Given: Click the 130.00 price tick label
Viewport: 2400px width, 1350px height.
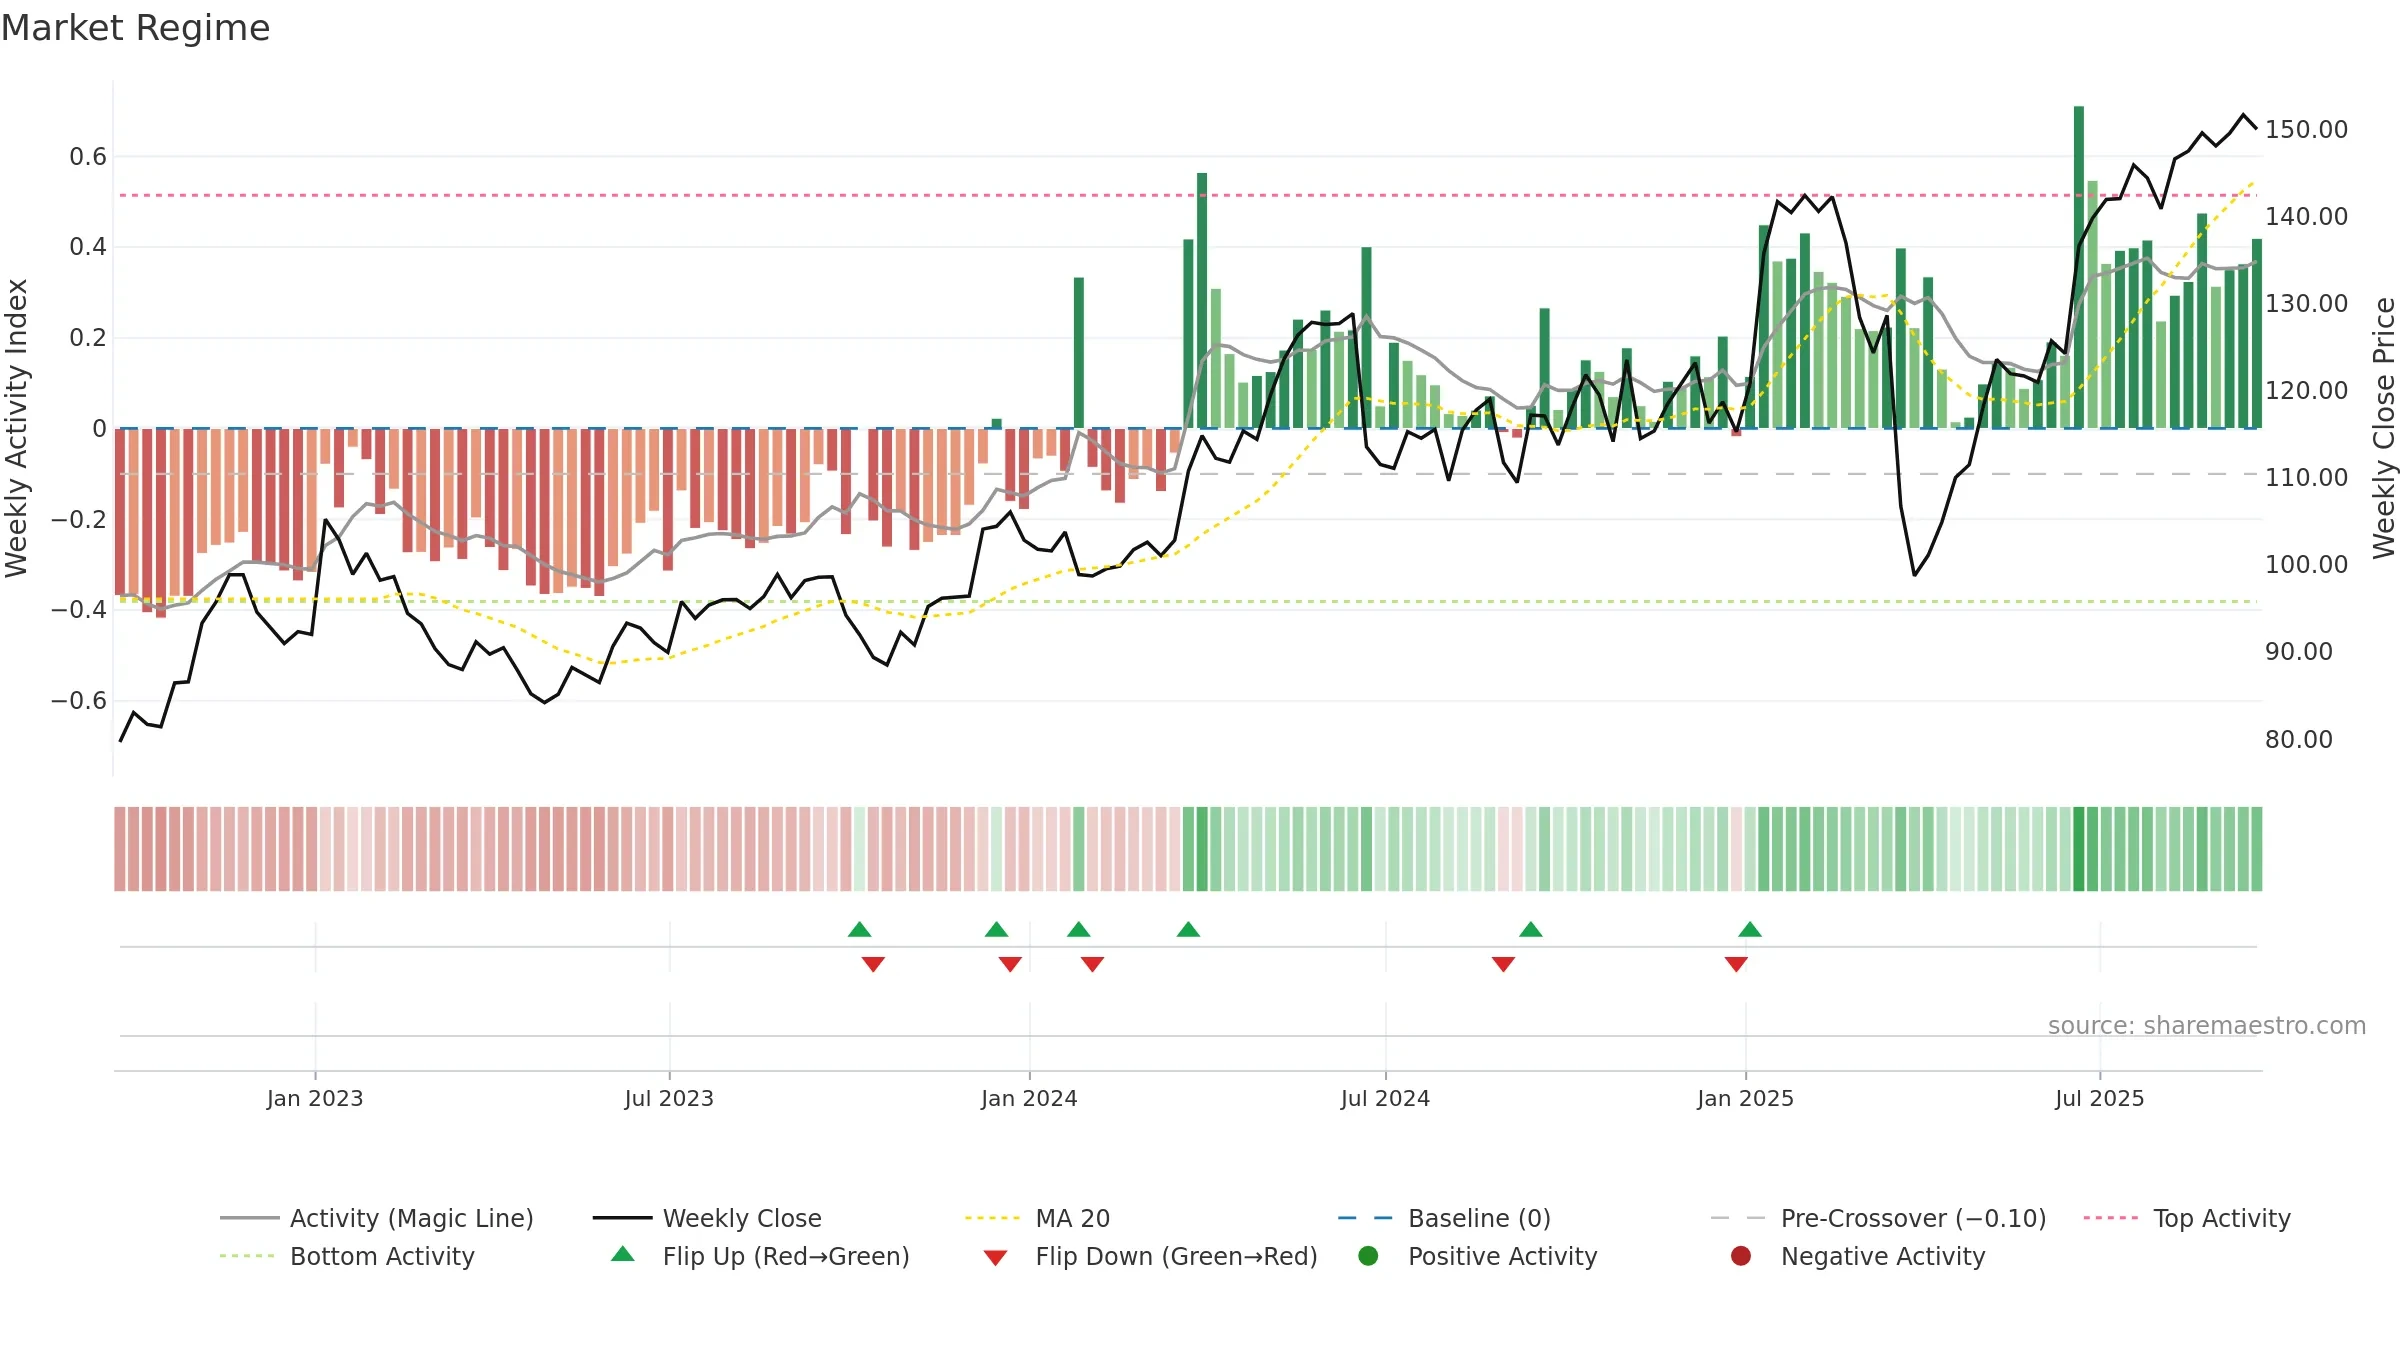Looking at the screenshot, I should 2306,304.
